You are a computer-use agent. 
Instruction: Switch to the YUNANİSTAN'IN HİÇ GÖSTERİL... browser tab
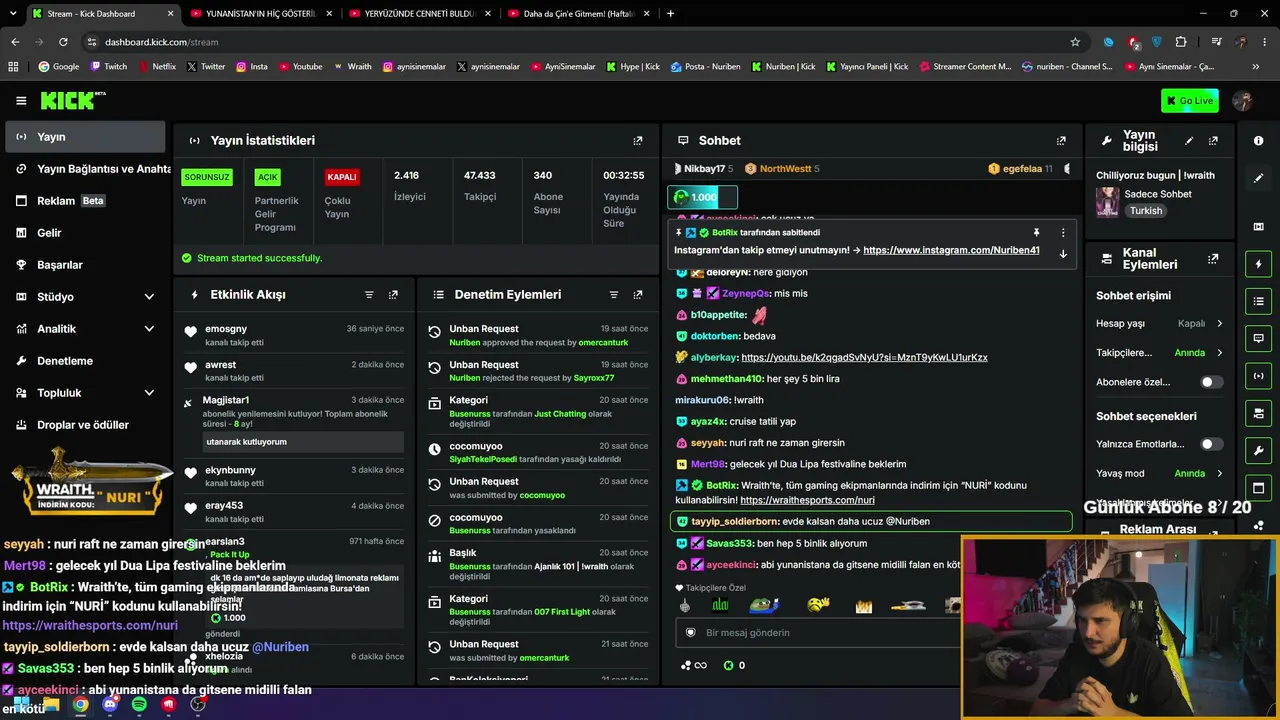point(260,14)
